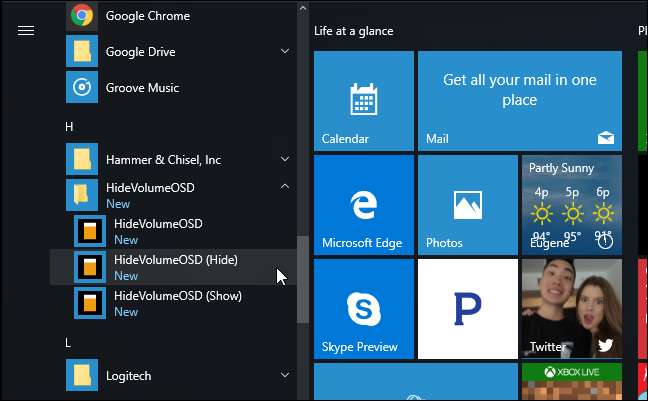Click the Life at a glance heading
This screenshot has height=401, width=648.
coord(353,31)
